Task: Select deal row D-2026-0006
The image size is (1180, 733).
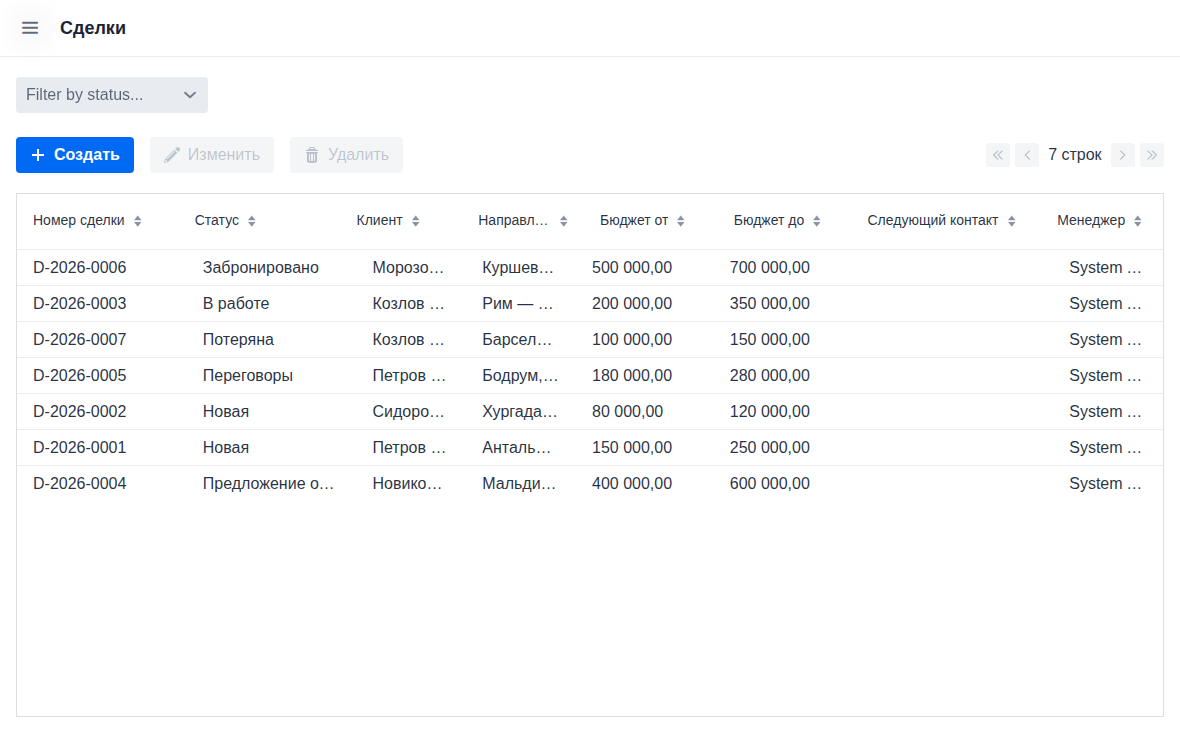Action: pyautogui.click(x=80, y=268)
